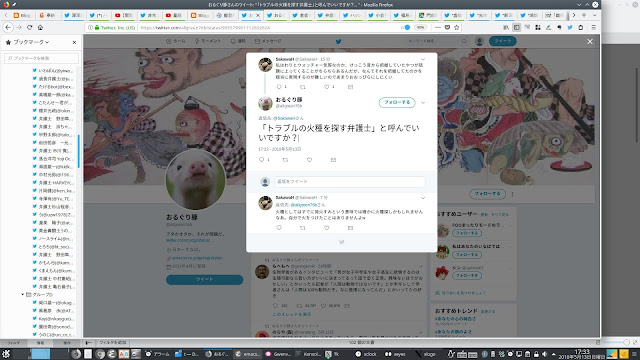
Task: Open Twitter モーメント navigation item
Action: pos(208,41)
